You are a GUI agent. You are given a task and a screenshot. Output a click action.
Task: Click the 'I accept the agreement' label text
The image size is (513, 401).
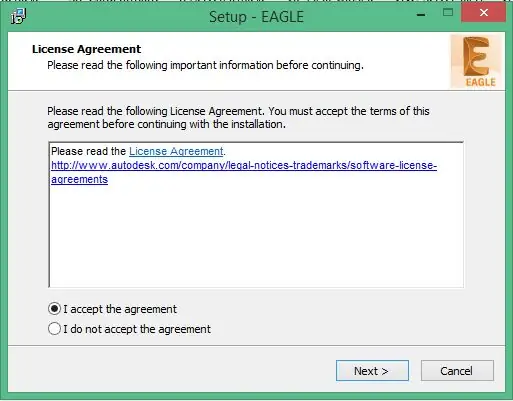[120, 309]
